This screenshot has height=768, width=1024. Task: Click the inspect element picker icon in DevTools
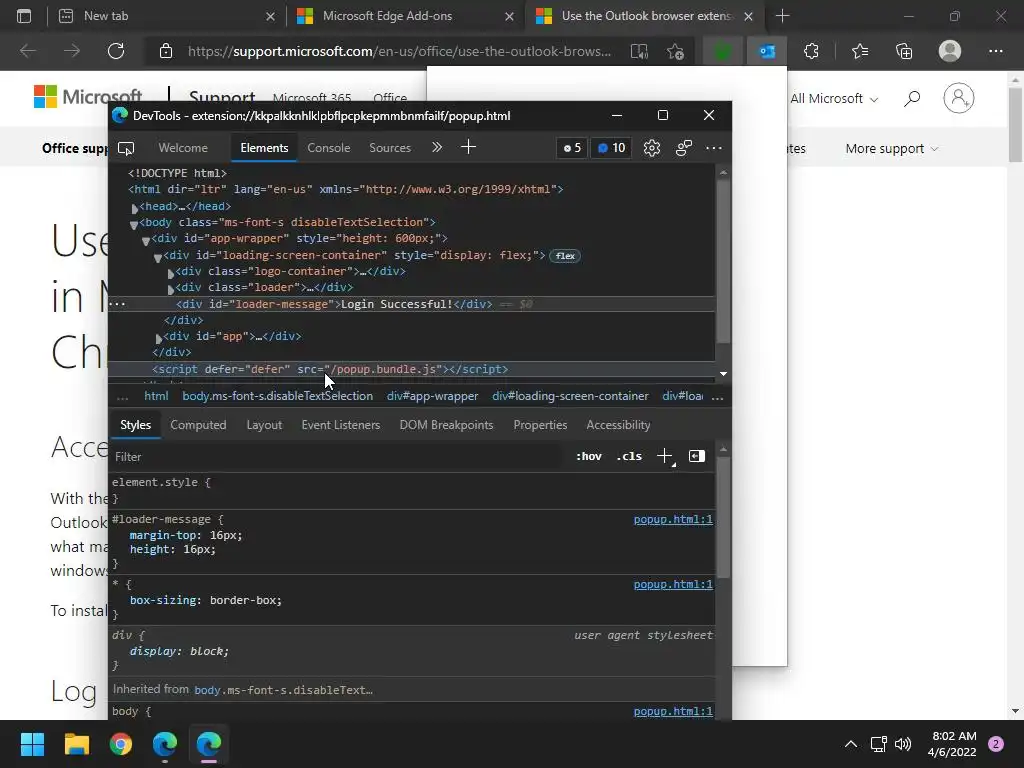point(126,148)
